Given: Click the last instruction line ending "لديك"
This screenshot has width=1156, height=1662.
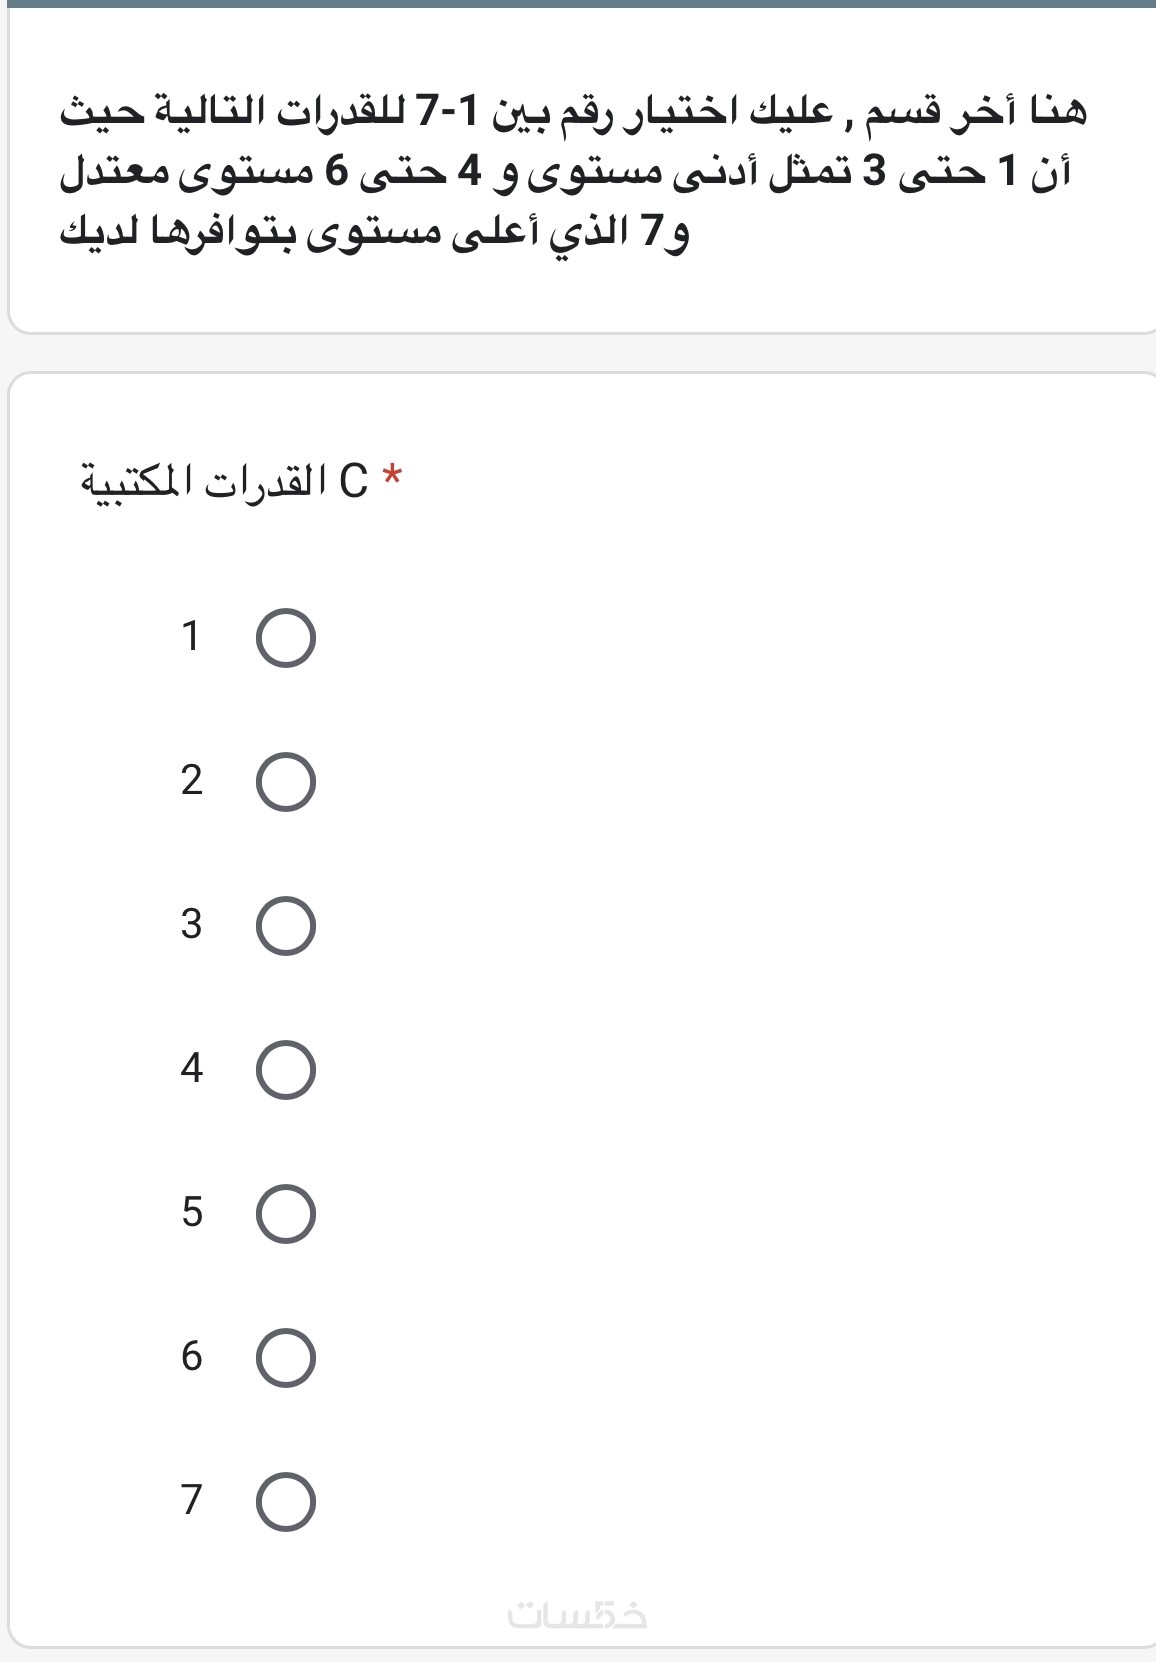Looking at the screenshot, I should pos(375,234).
